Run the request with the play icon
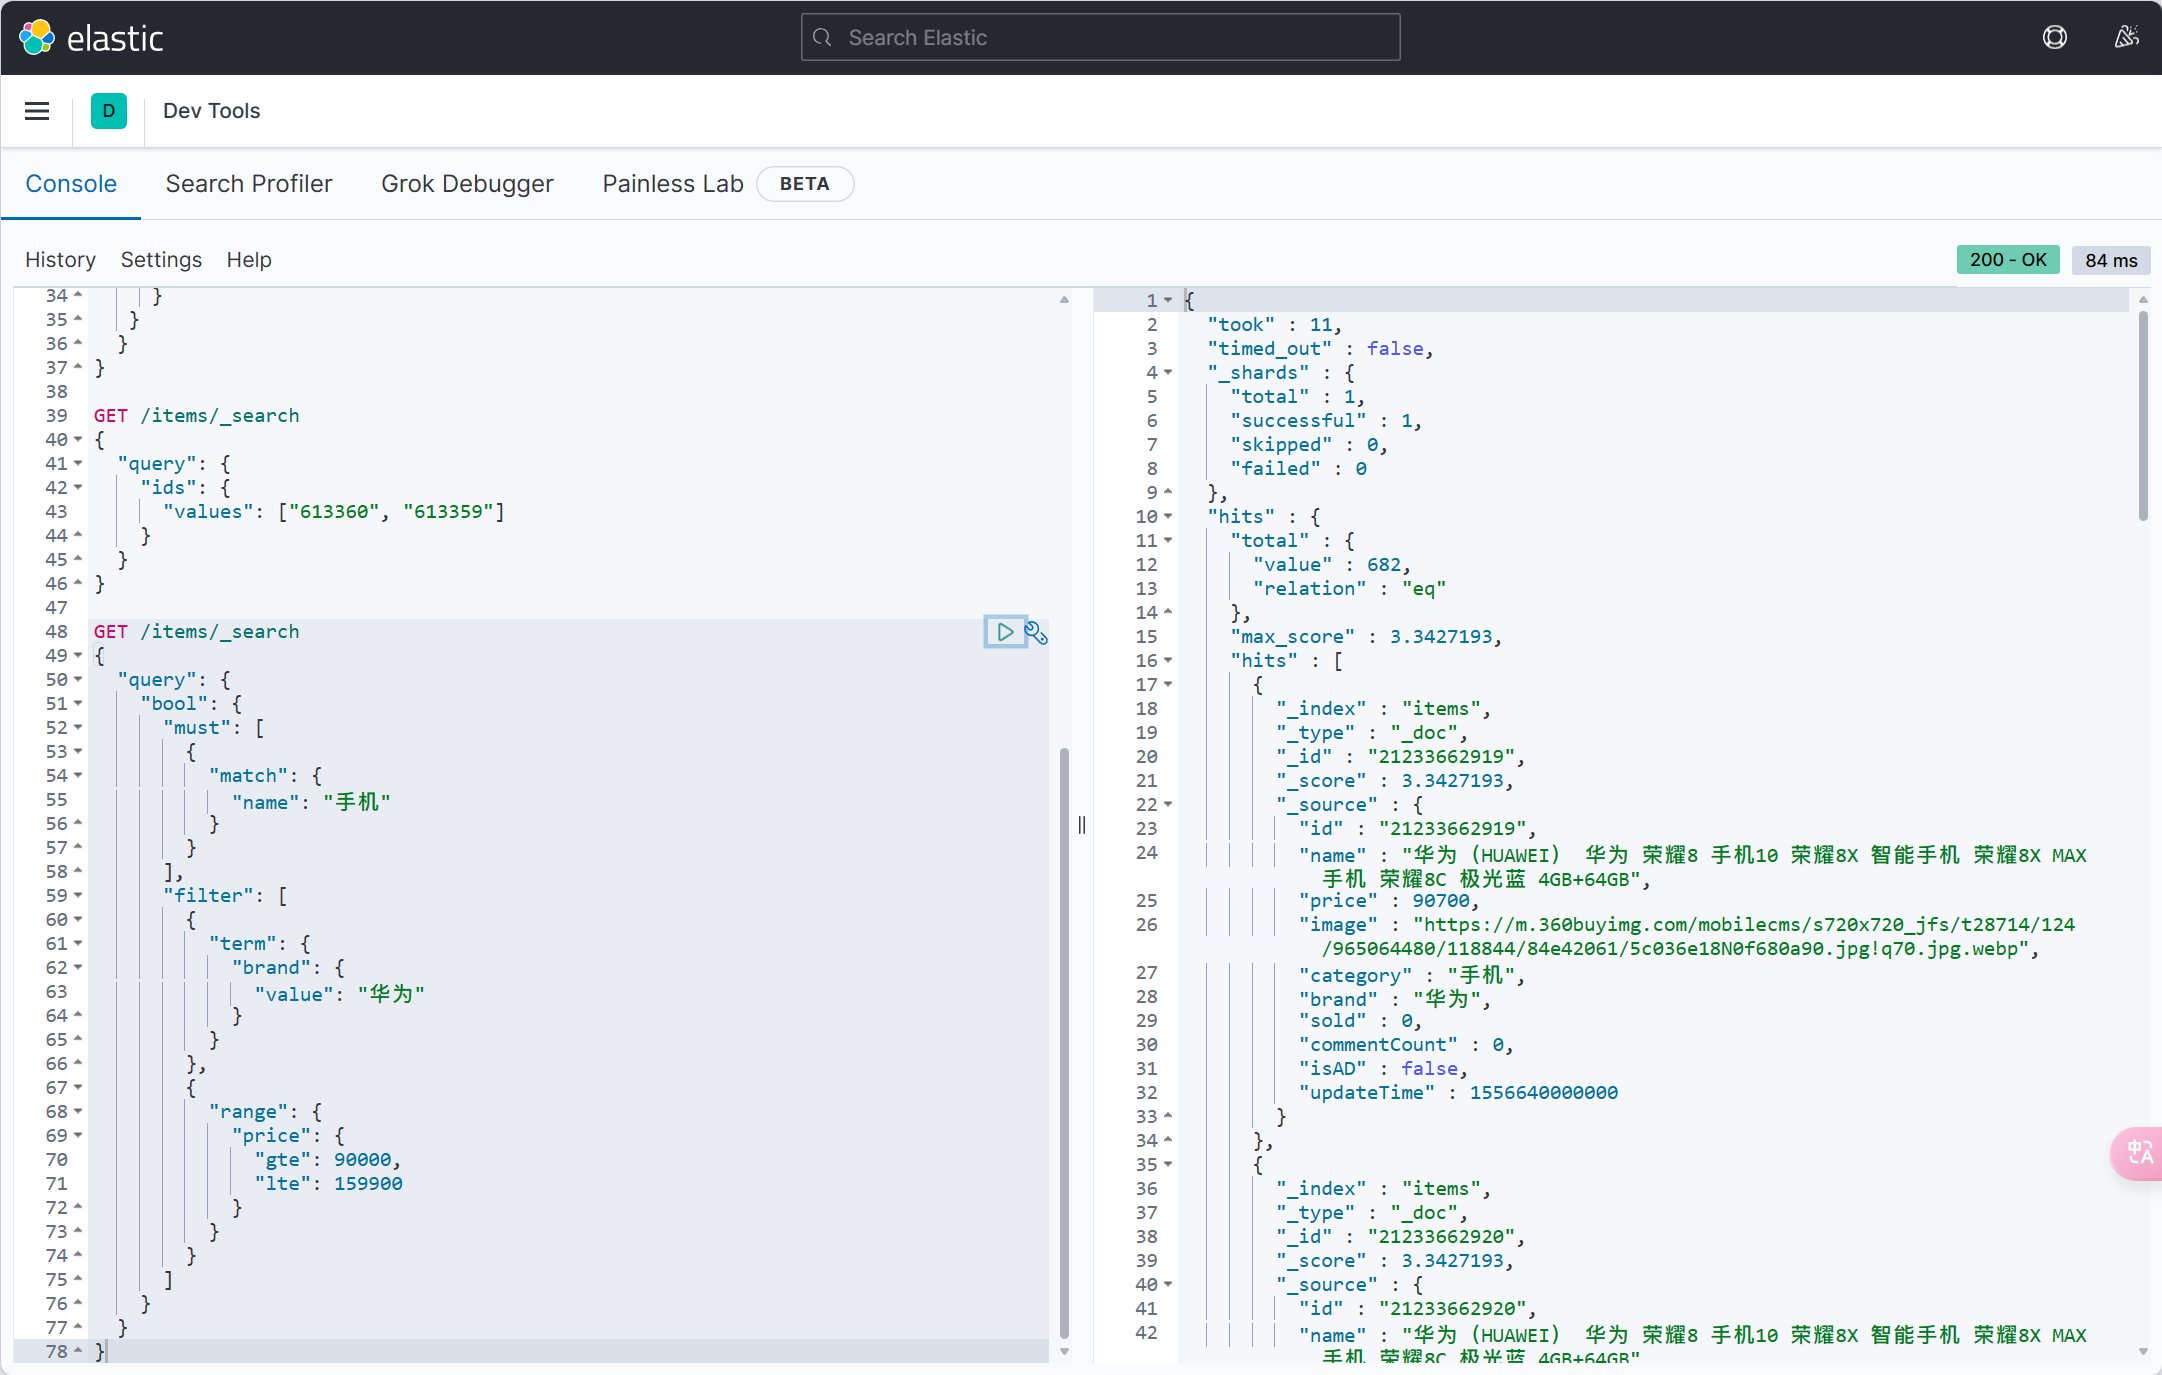This screenshot has width=2162, height=1375. pos(1004,632)
